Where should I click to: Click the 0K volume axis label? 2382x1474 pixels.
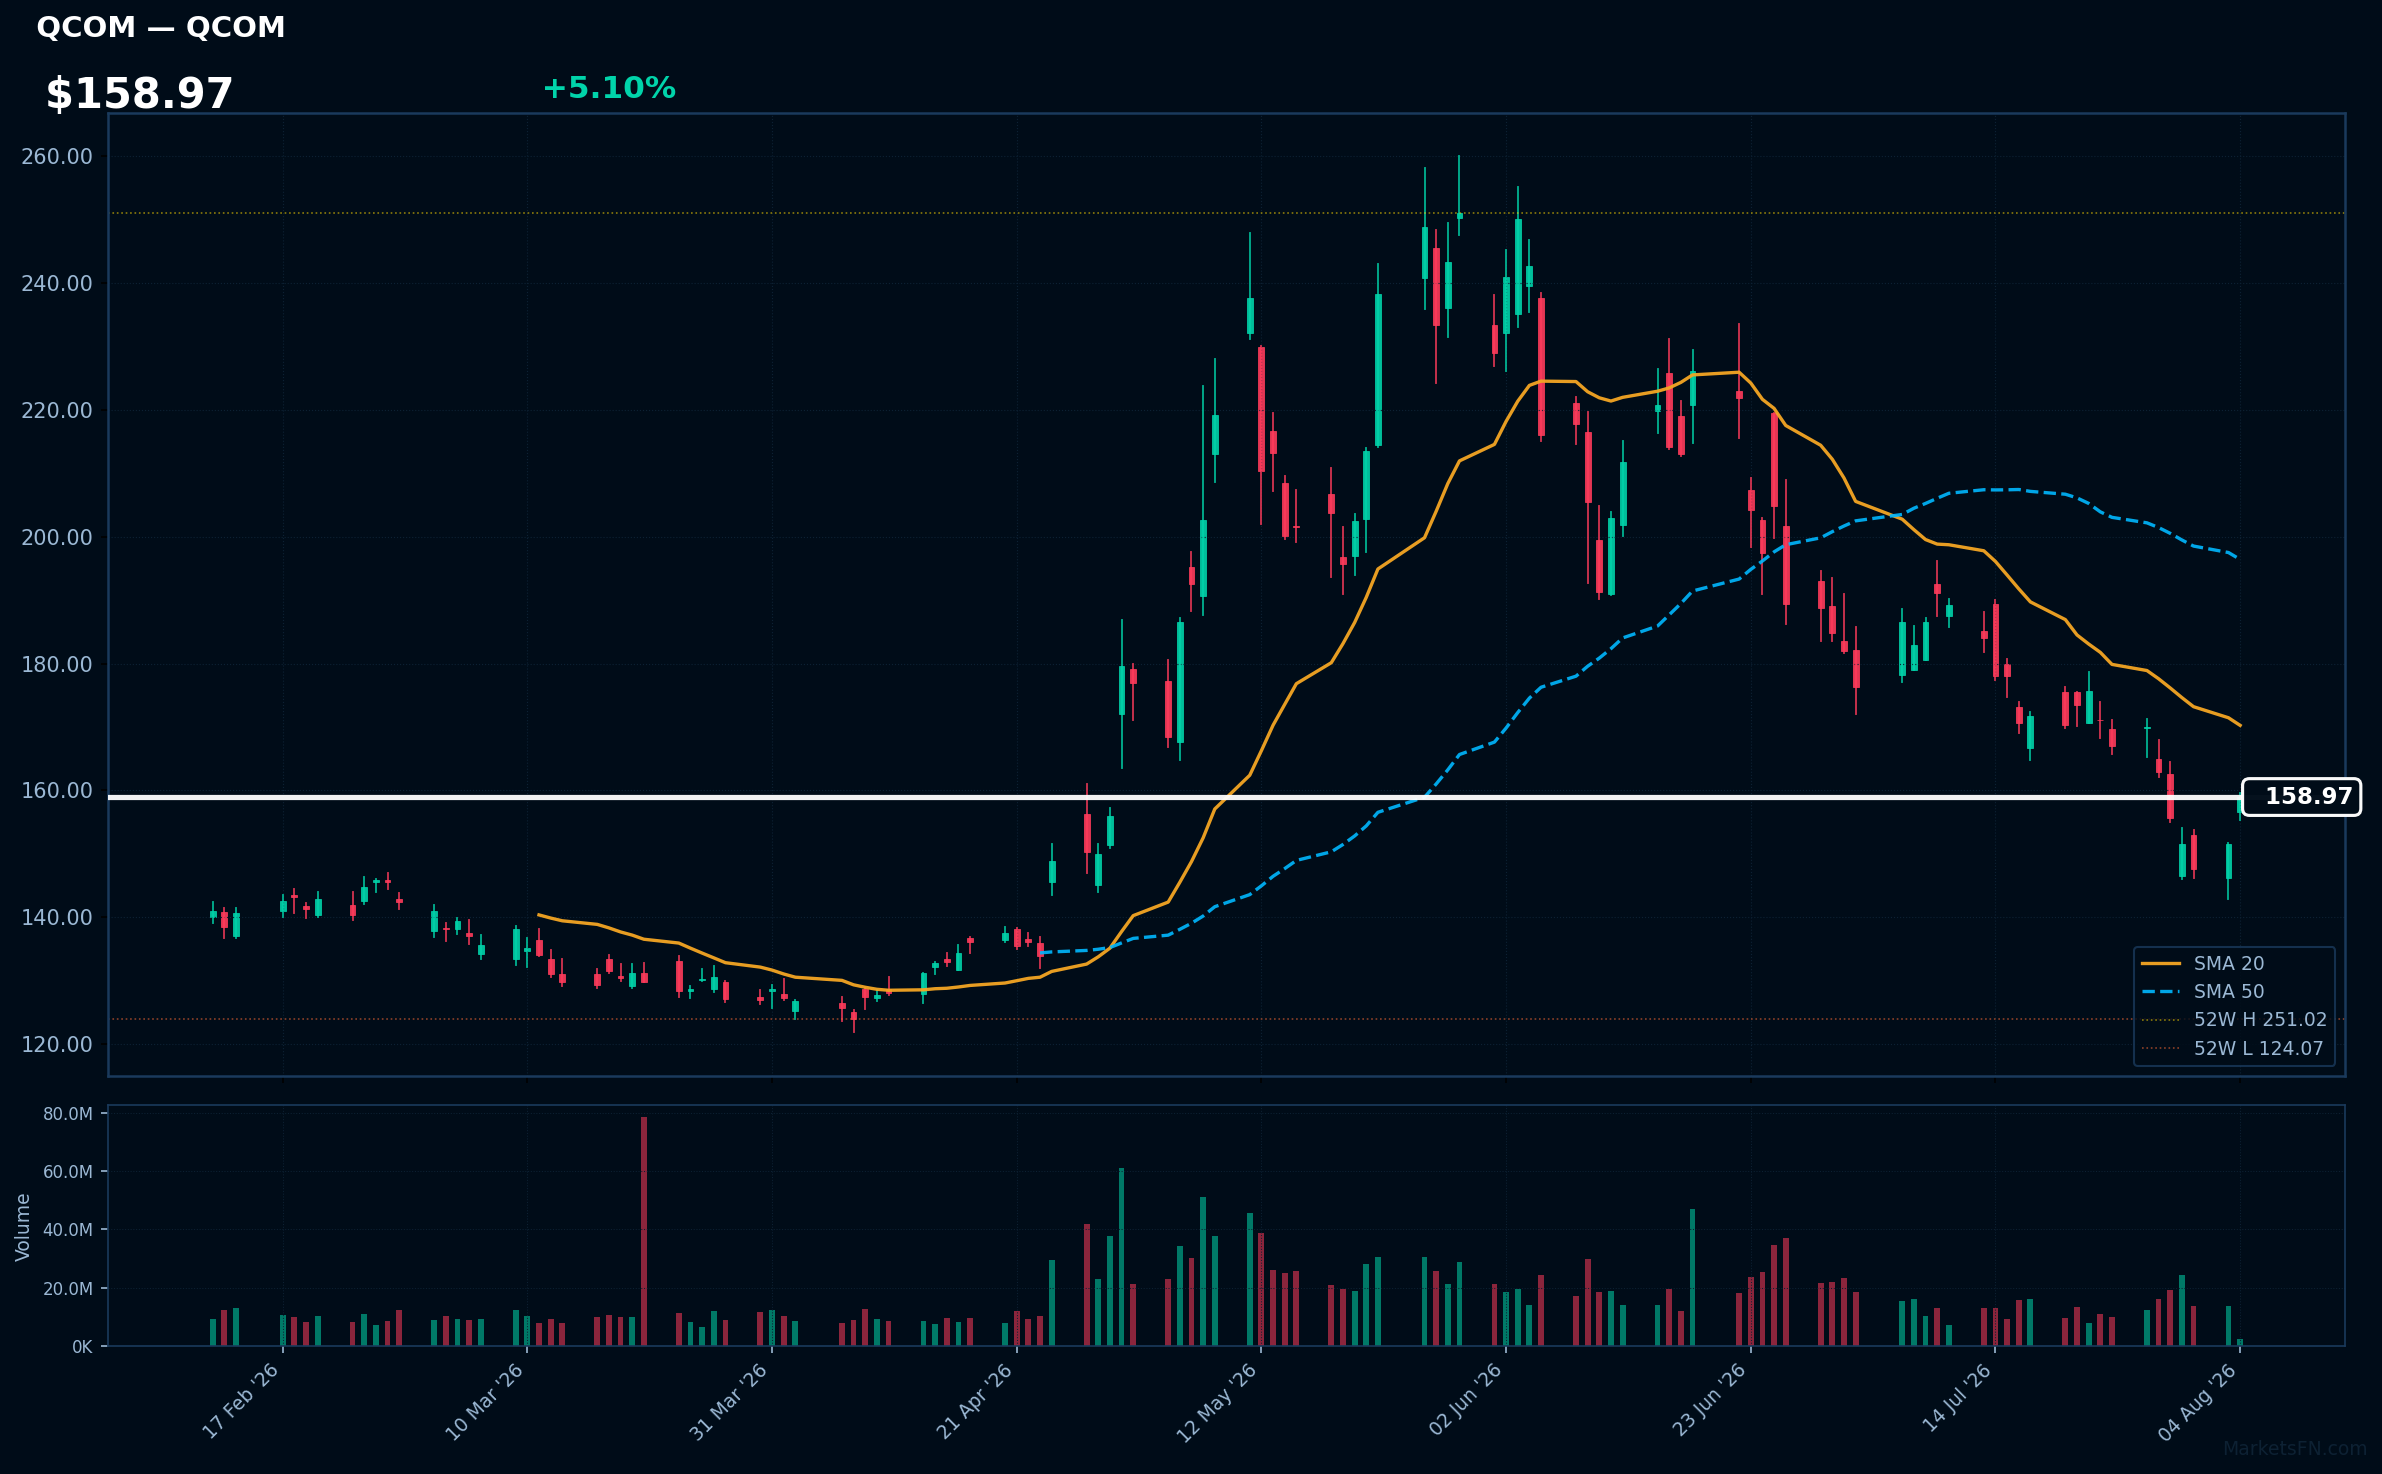(82, 1347)
